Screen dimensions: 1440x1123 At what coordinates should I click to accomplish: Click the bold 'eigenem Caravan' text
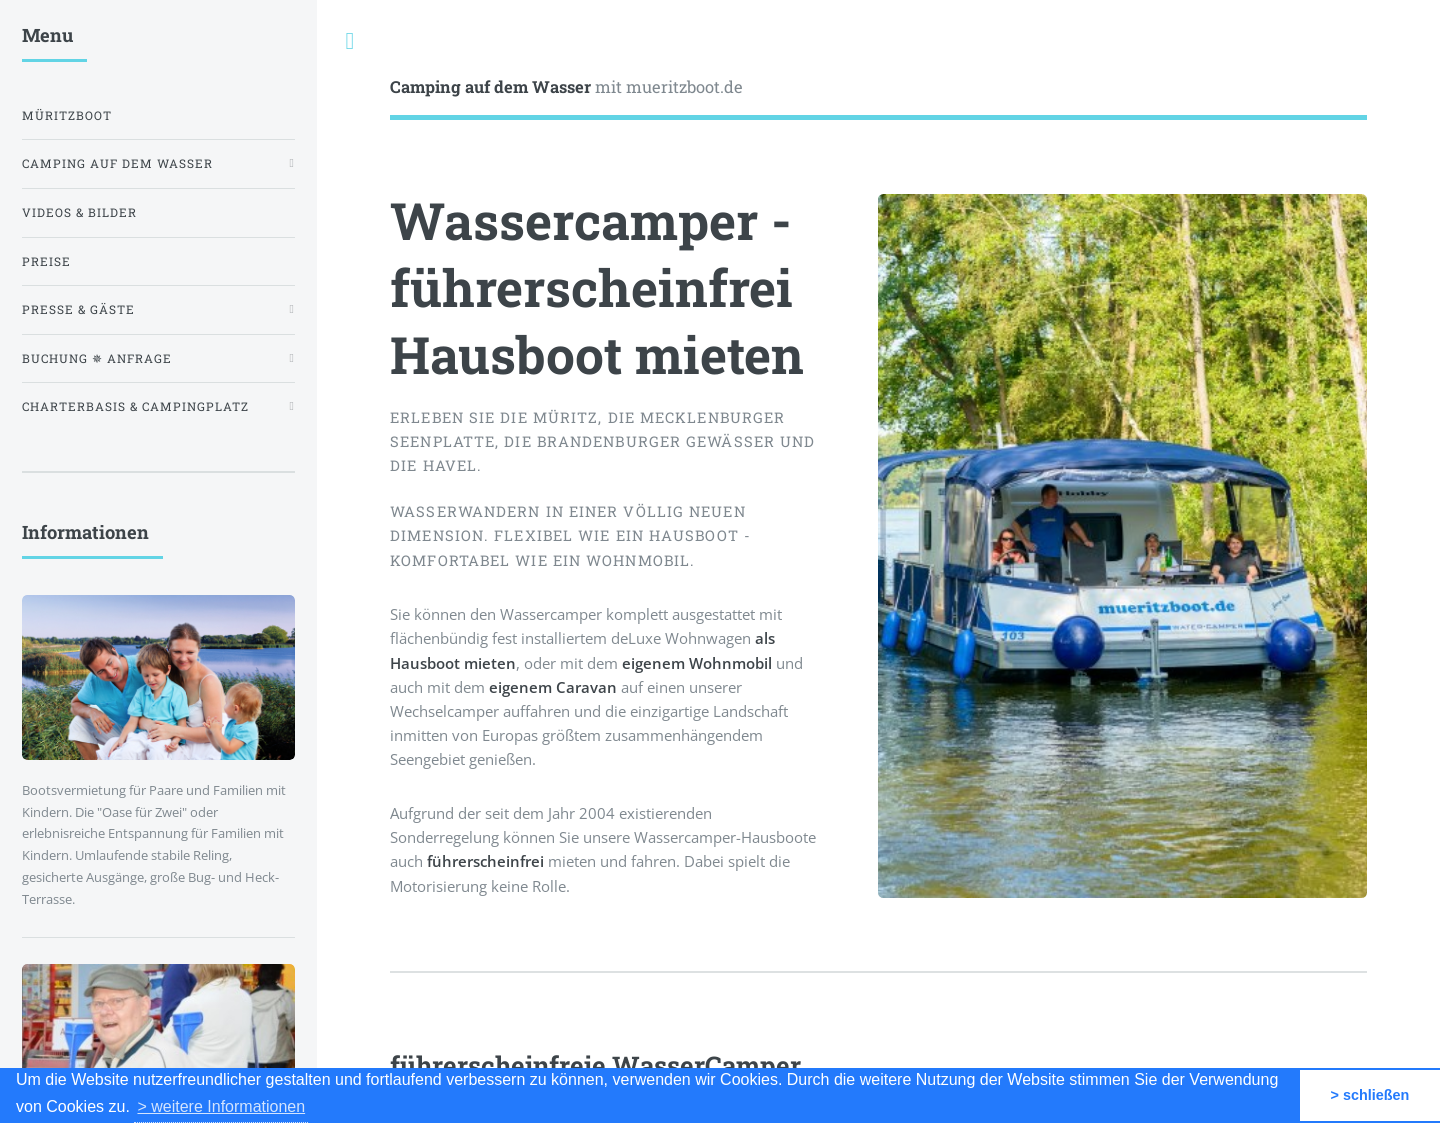click(x=552, y=687)
